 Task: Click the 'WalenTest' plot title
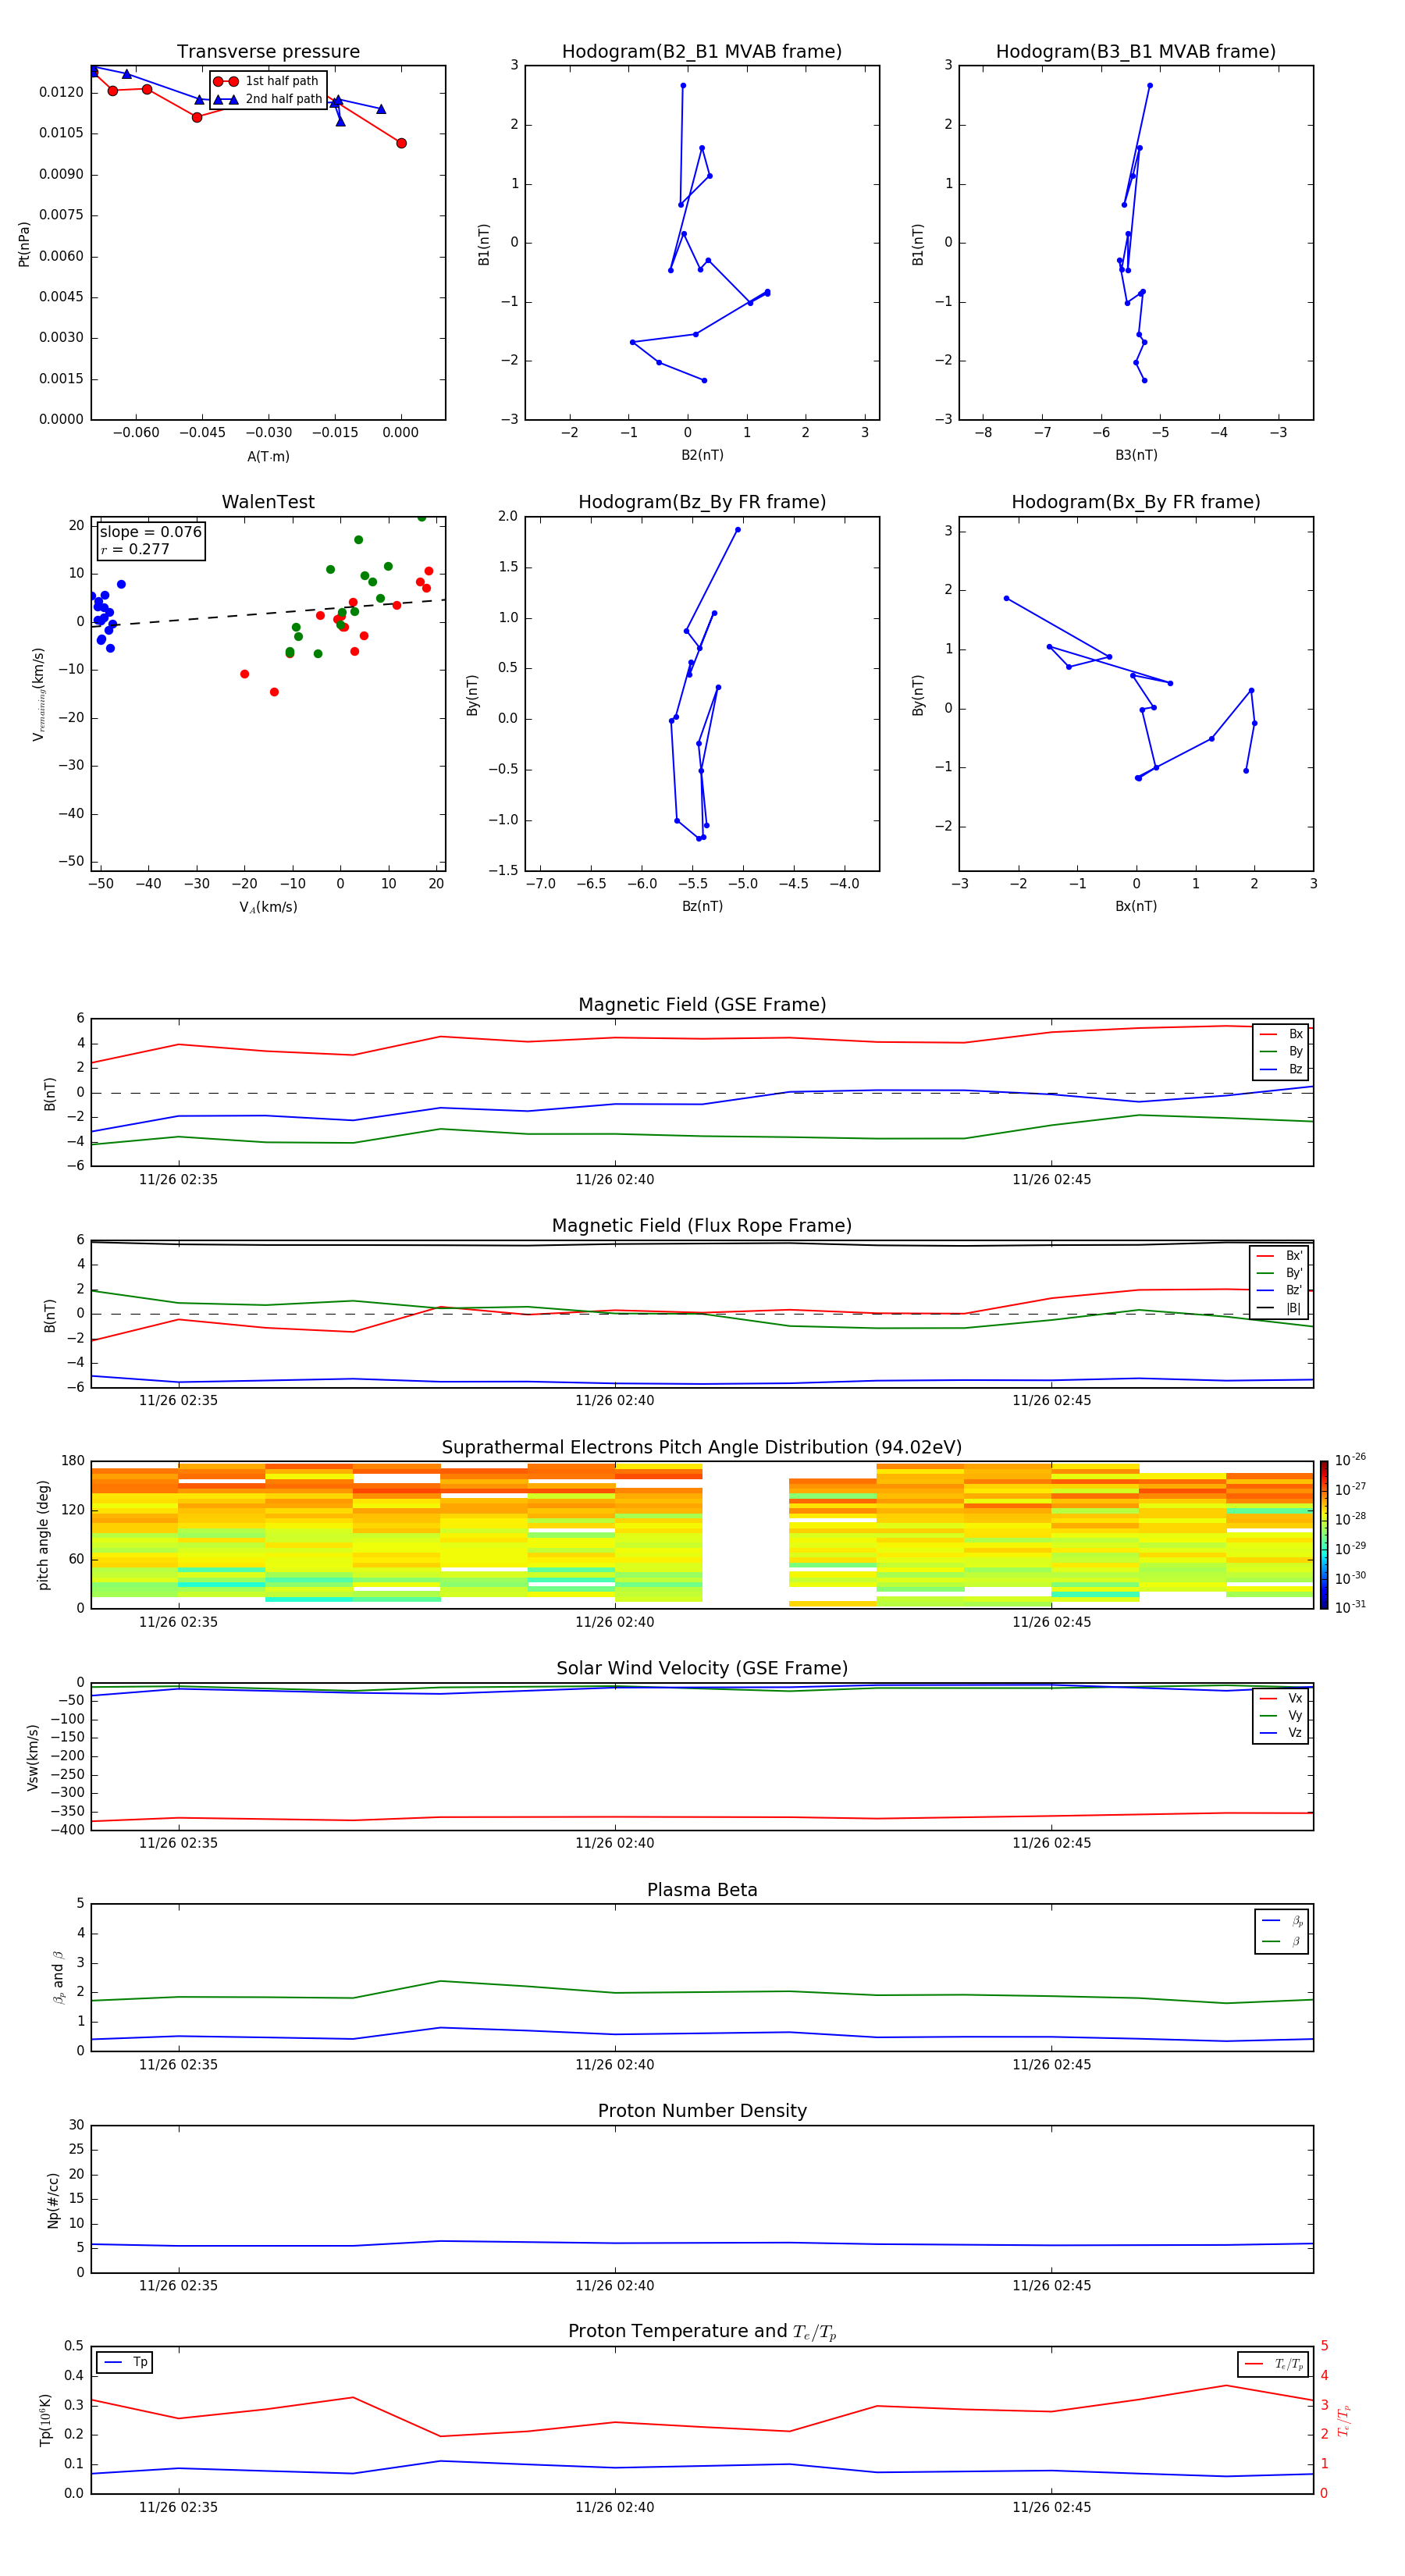click(268, 502)
